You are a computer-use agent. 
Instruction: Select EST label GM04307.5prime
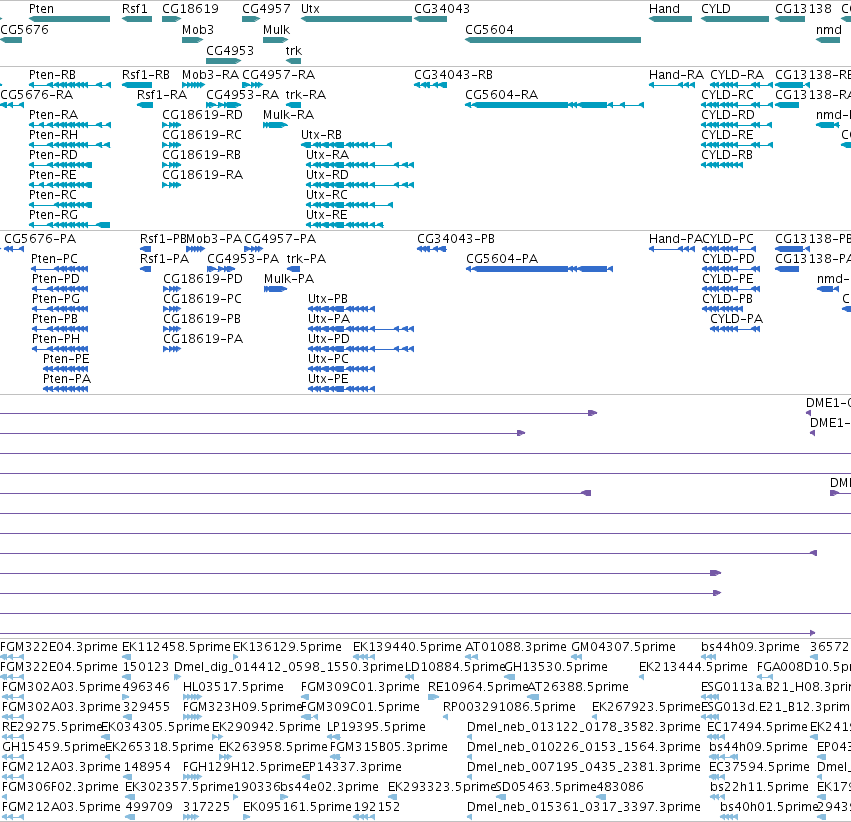(623, 647)
